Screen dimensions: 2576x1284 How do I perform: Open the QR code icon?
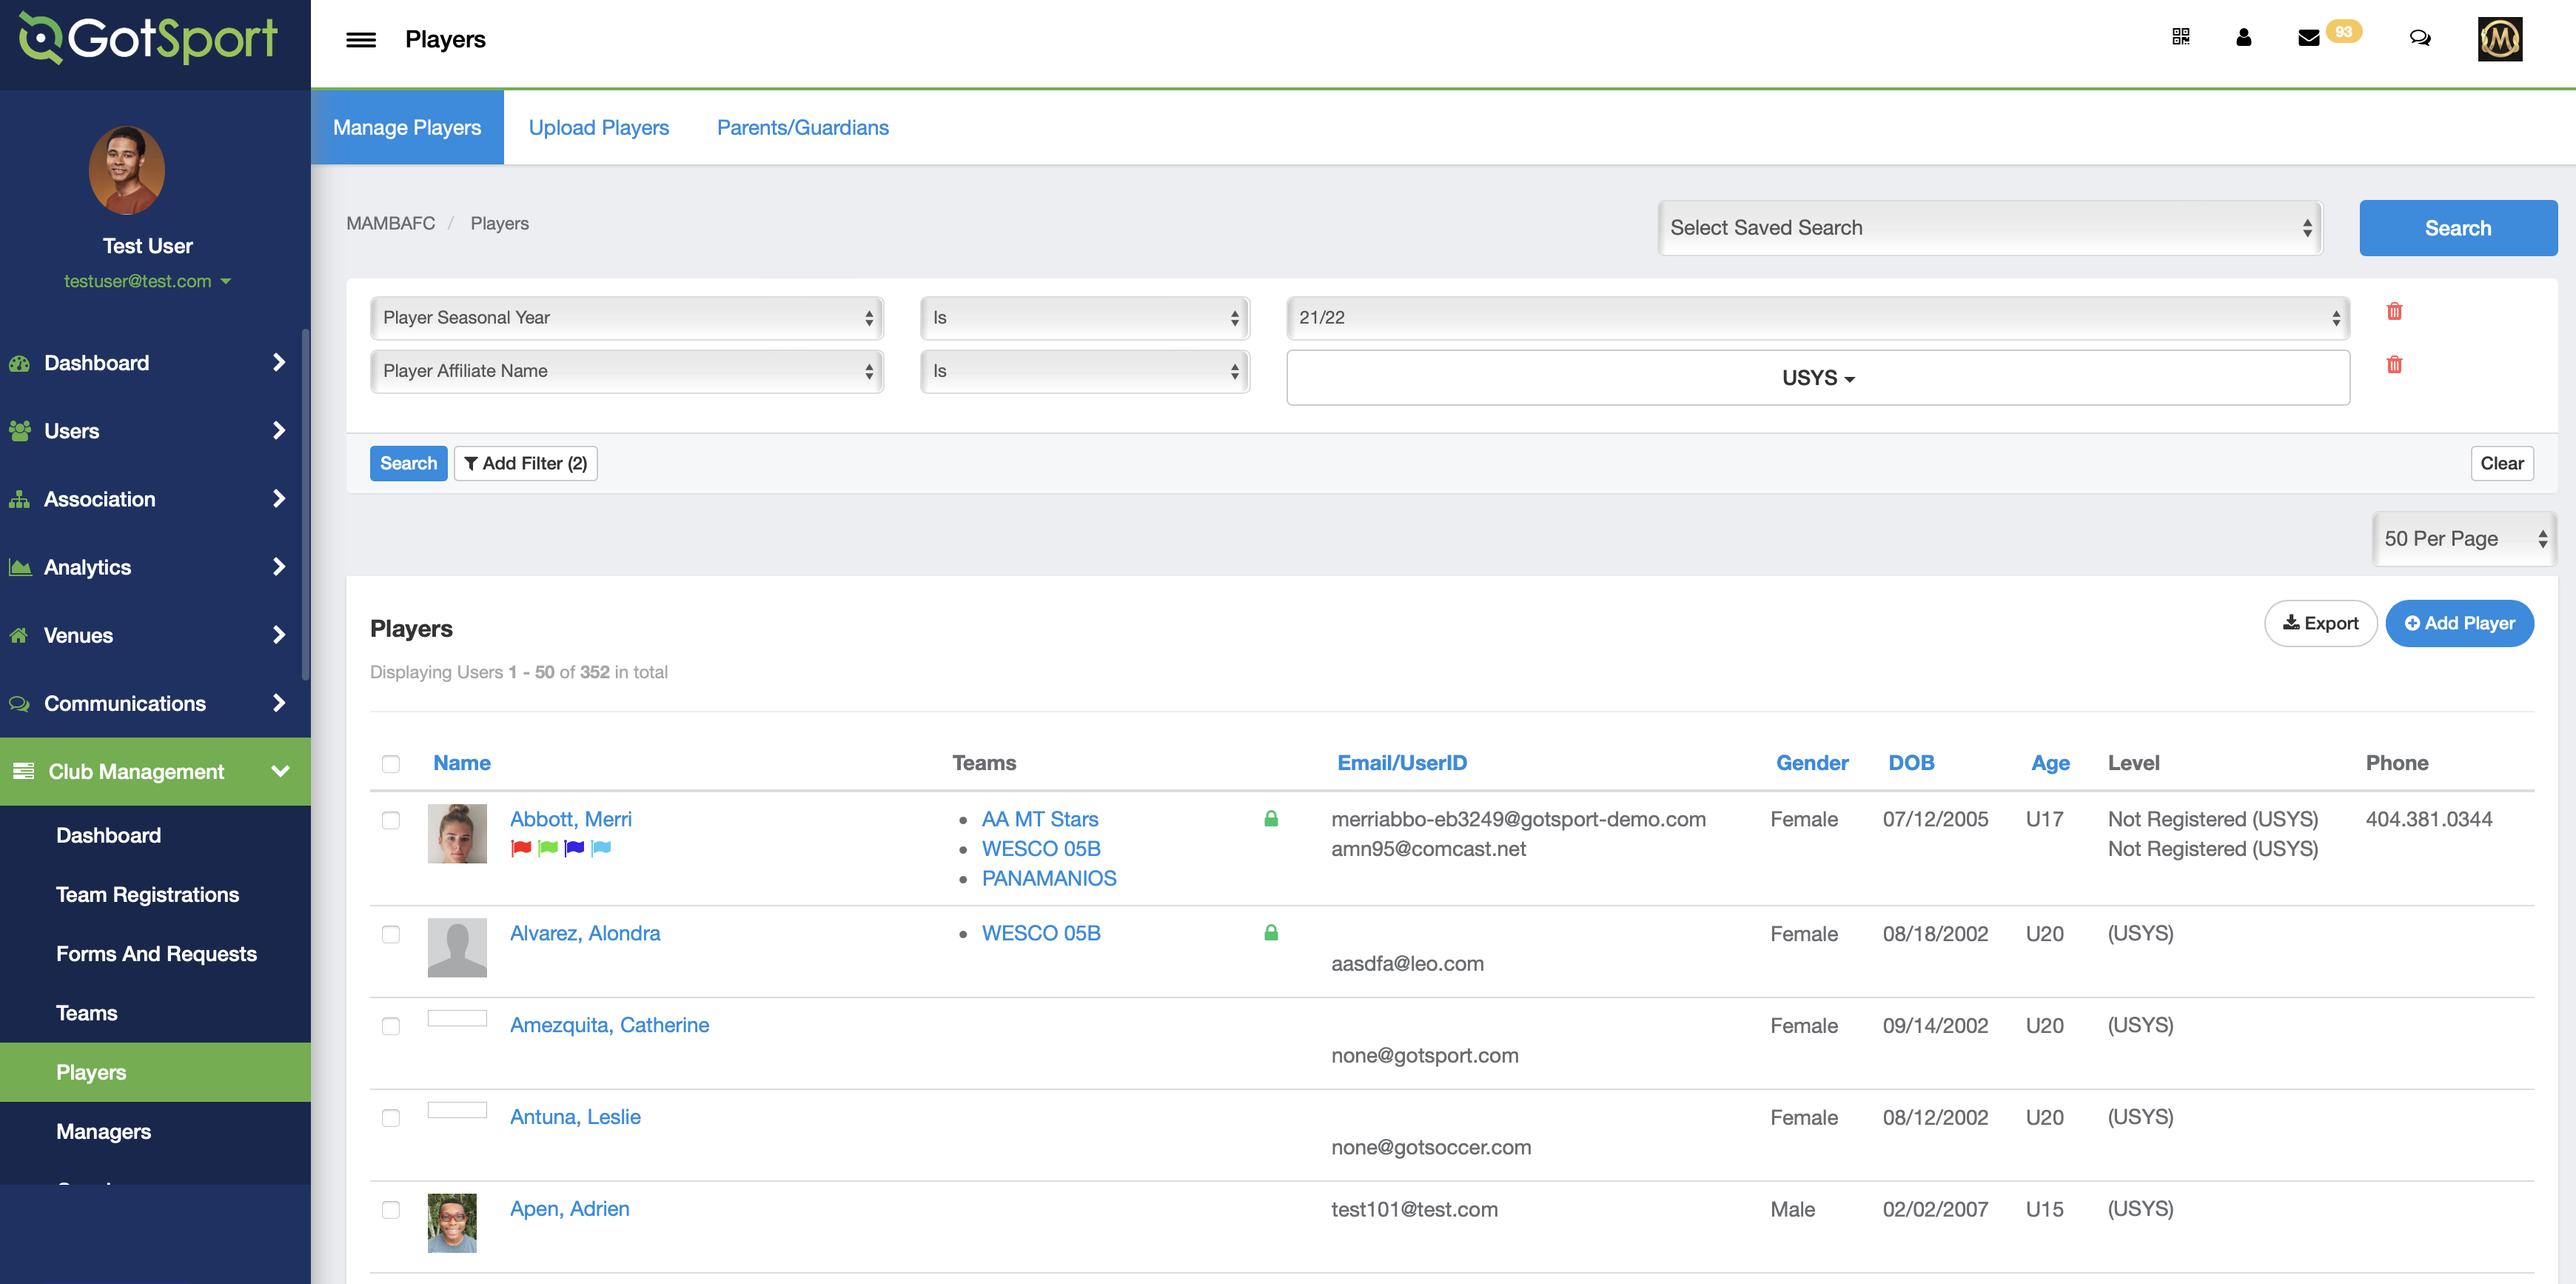(2181, 37)
